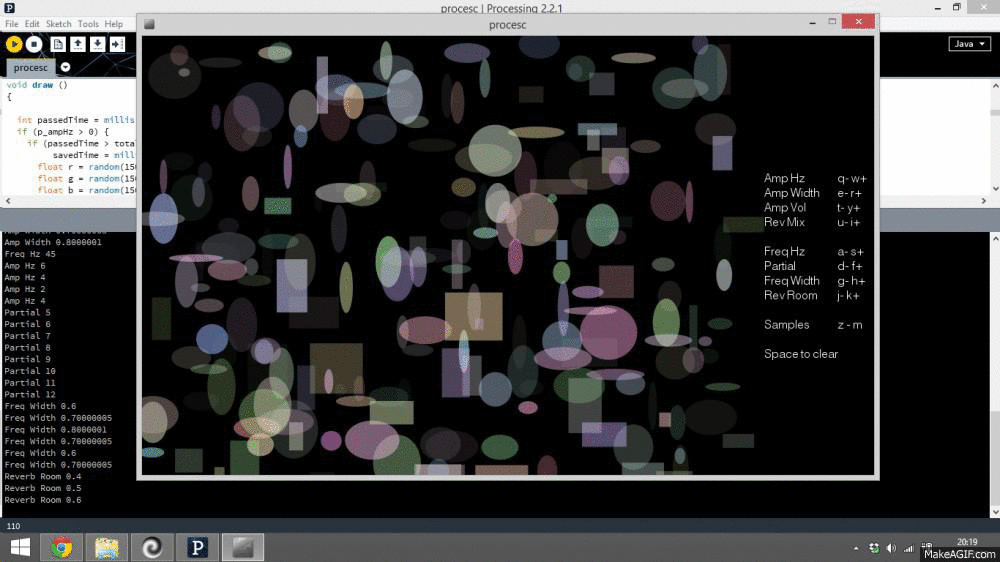Show hidden system tray icons
This screenshot has height=562, width=1000.
coord(856,548)
